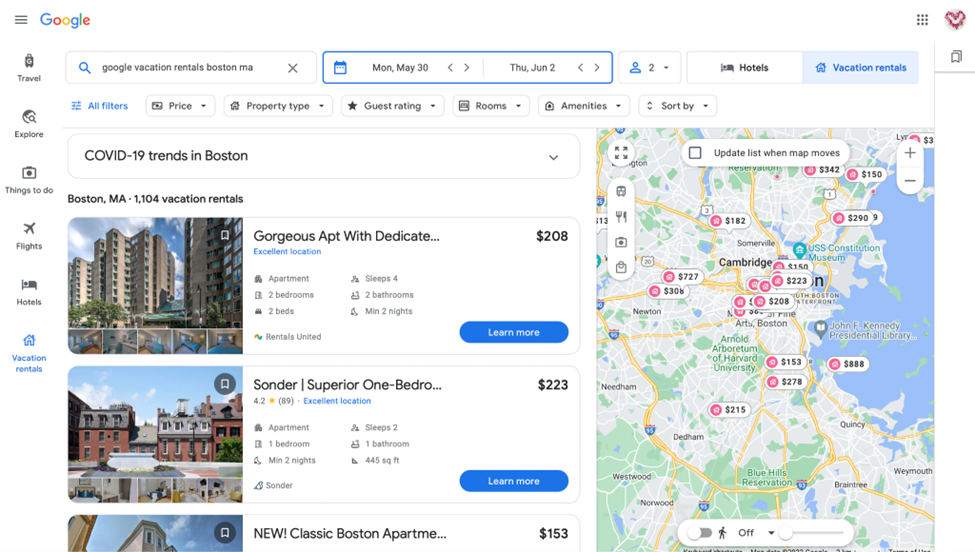Image resolution: width=975 pixels, height=552 pixels.
Task: Move check-out date one day earlier
Action: point(580,67)
